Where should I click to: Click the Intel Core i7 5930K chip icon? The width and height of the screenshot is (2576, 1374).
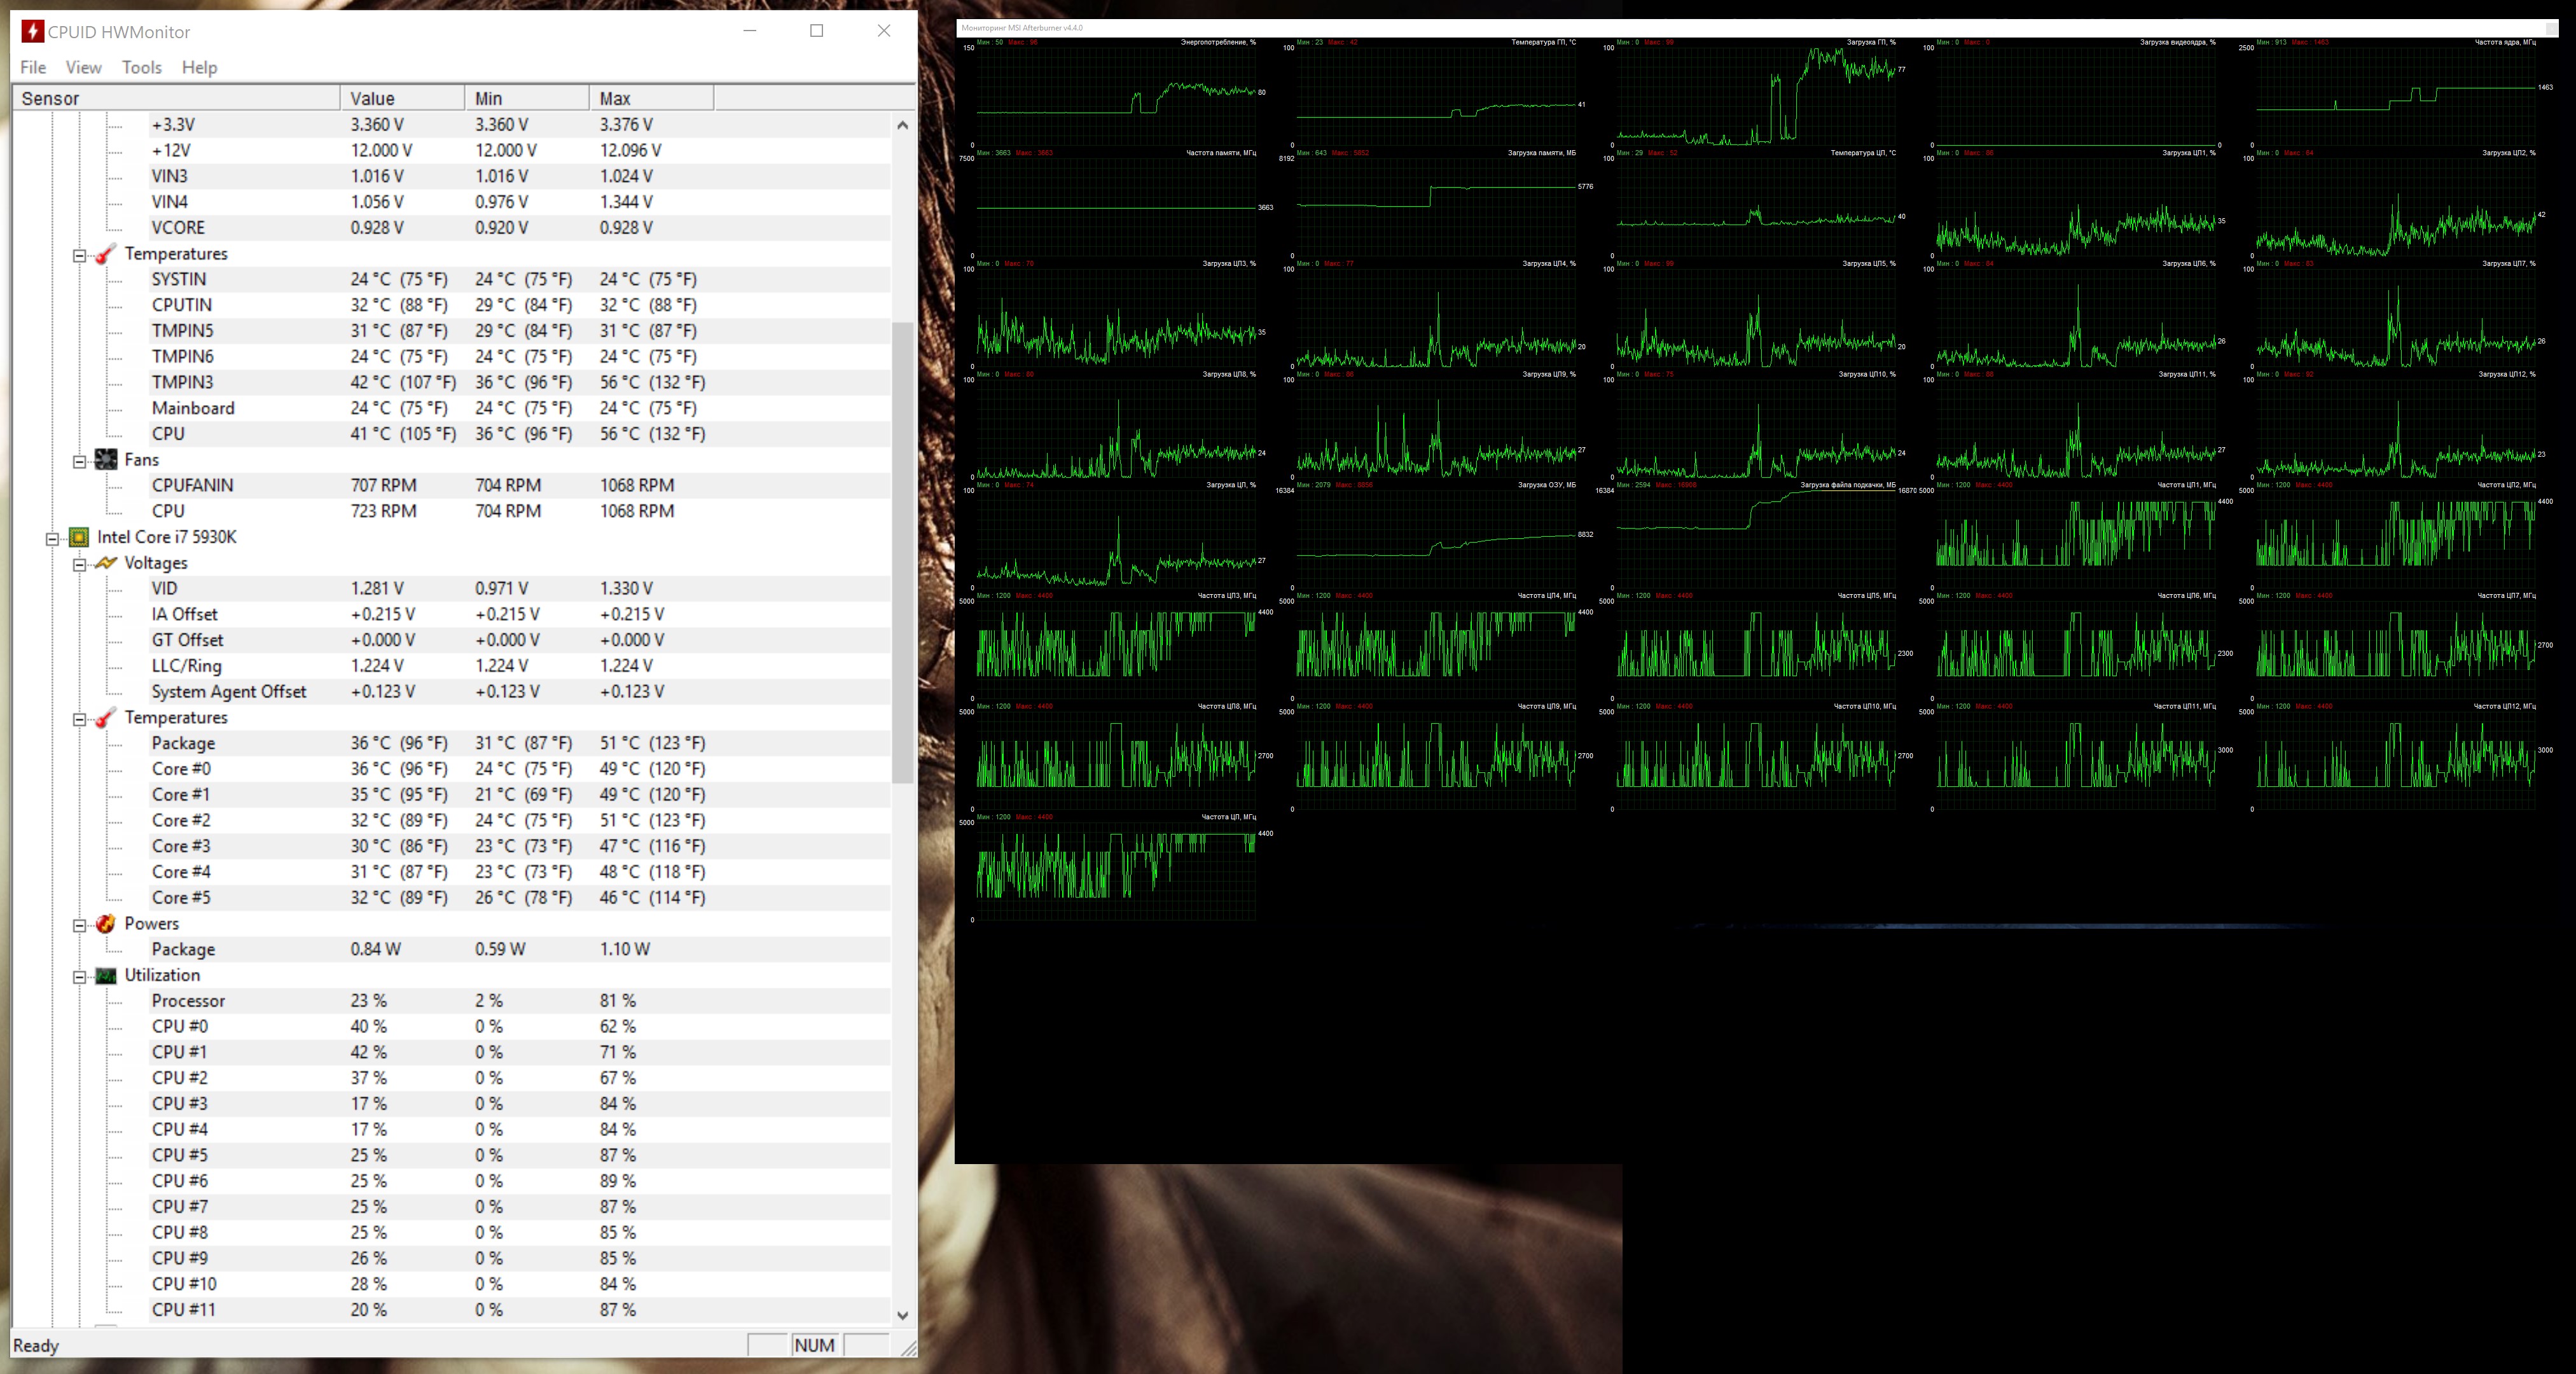[x=79, y=537]
